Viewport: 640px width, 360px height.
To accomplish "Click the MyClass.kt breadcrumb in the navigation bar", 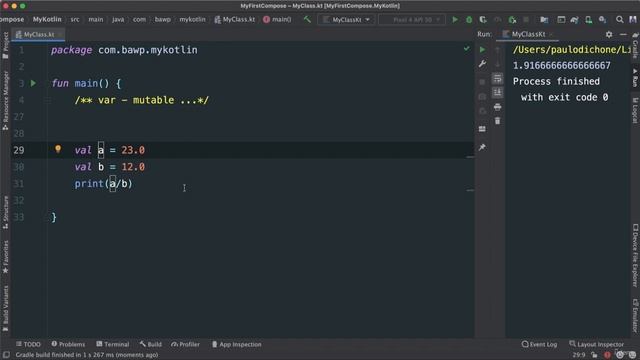I will click(235, 20).
